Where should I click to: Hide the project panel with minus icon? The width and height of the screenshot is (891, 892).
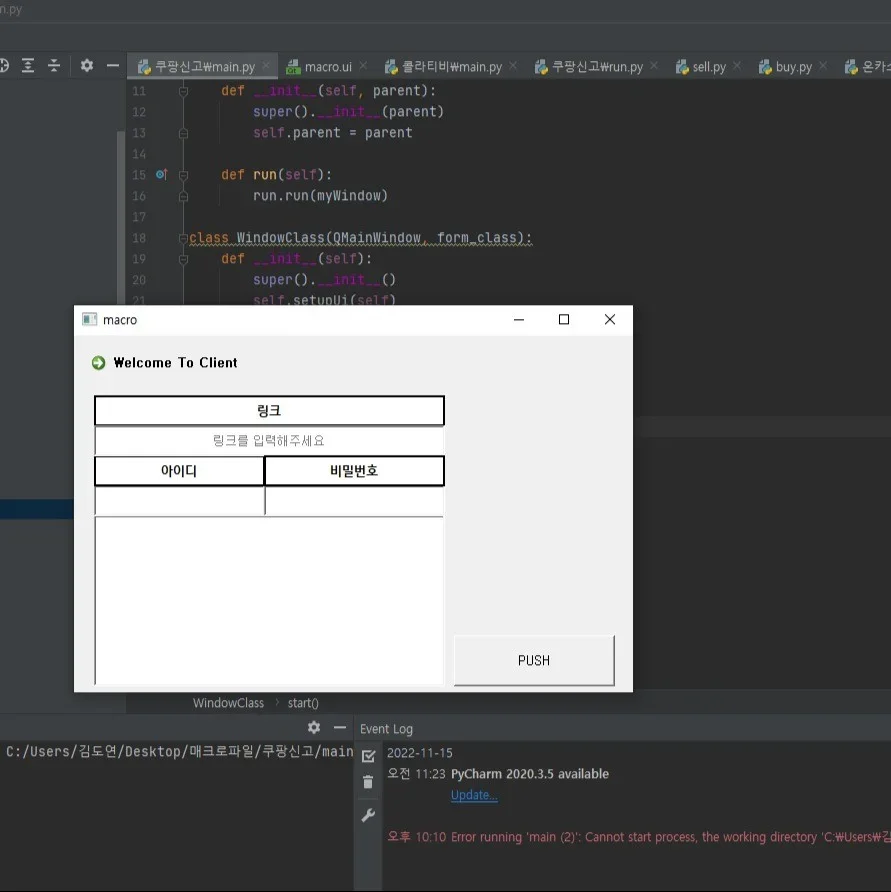113,65
